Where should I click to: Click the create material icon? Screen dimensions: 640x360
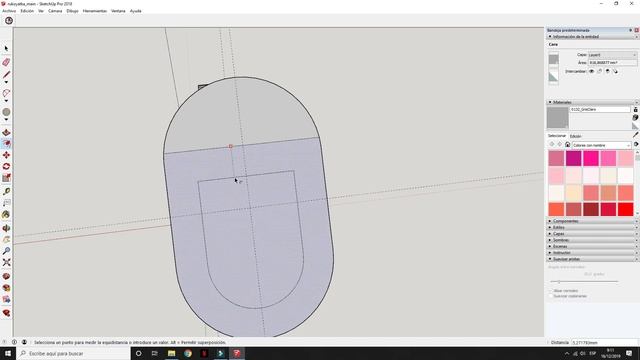coord(636,118)
